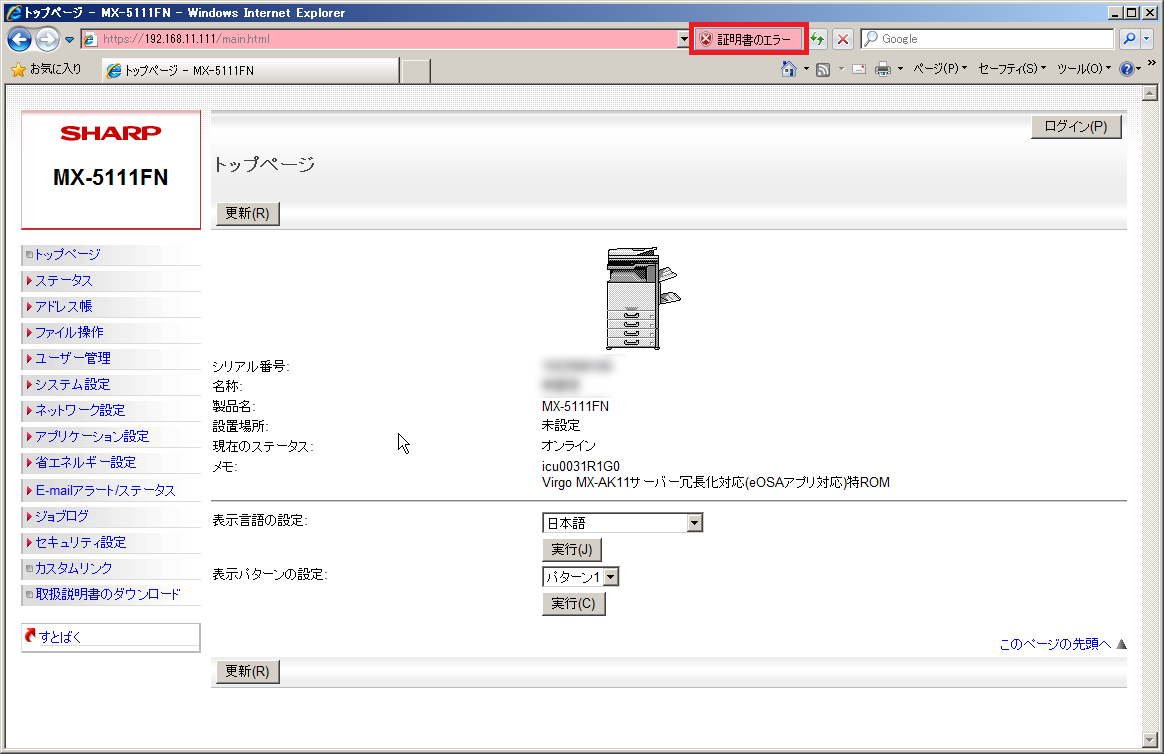
Task: Open ジョブログ in the sidebar
Action: [62, 517]
